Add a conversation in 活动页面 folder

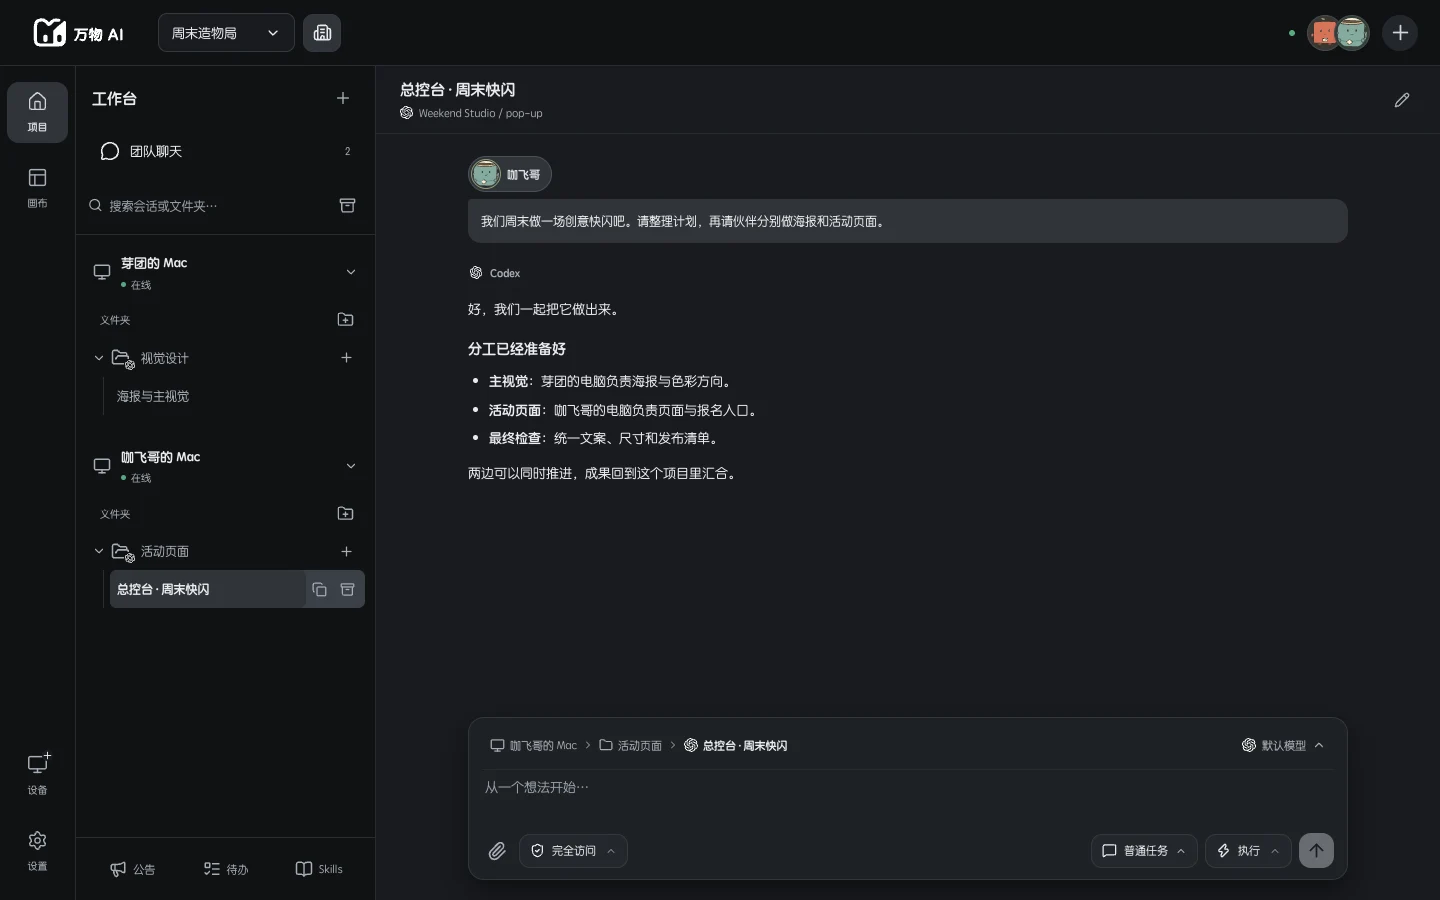click(346, 551)
